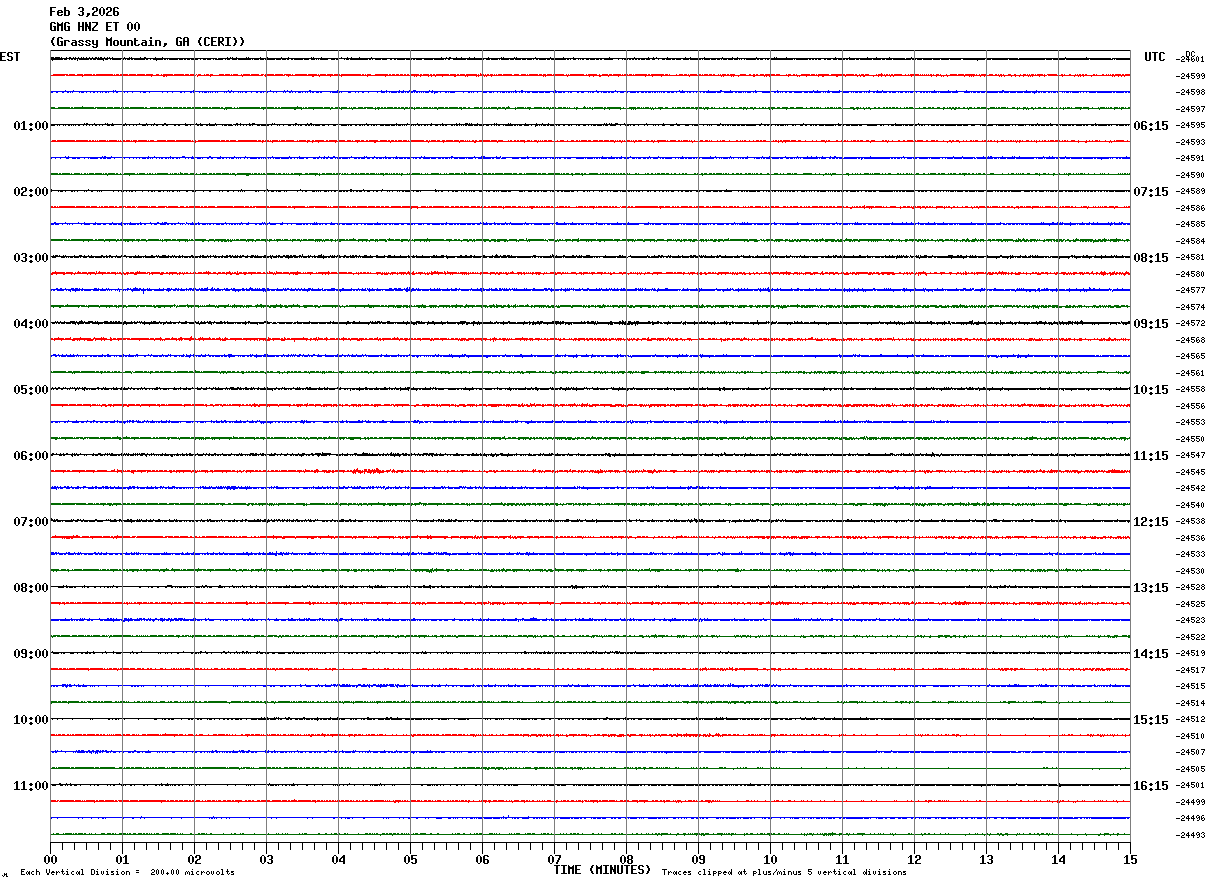The width and height of the screenshot is (1210, 886).
Task: Click the '12:15' UTC time label
Action: pyautogui.click(x=1151, y=522)
